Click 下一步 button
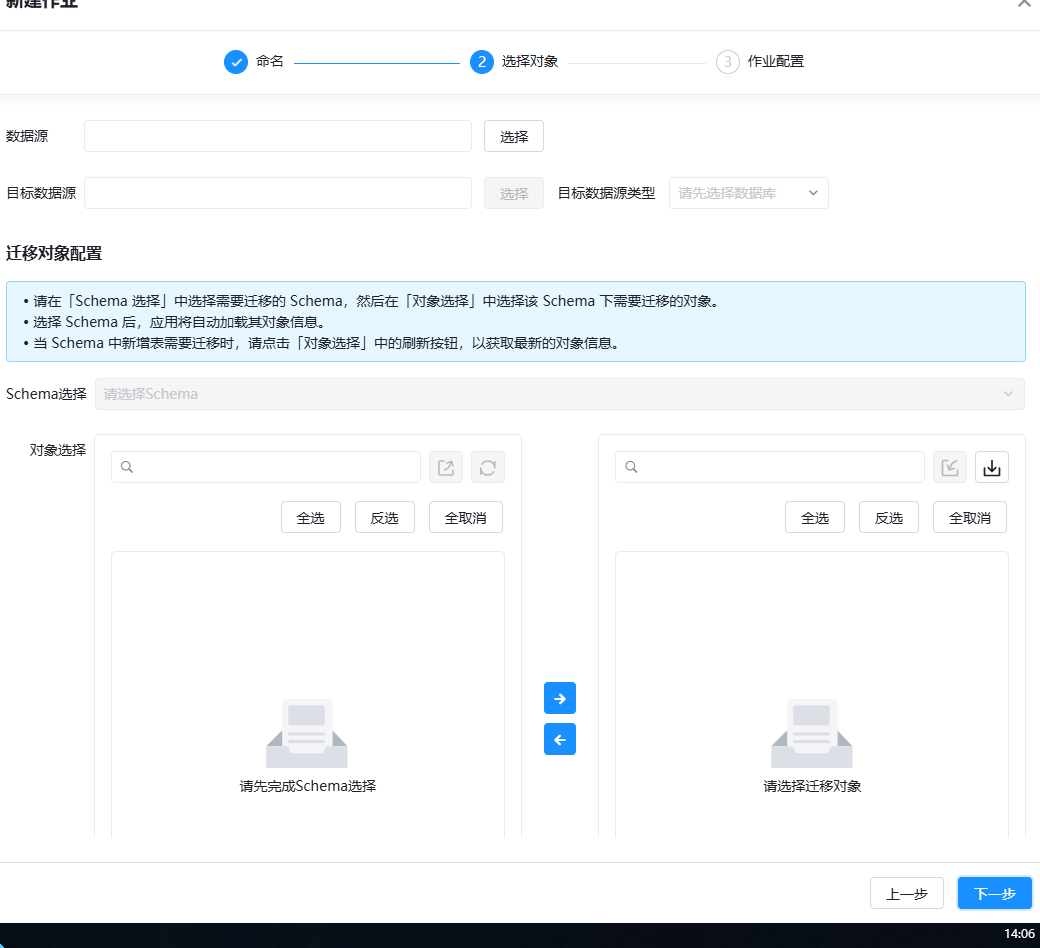Screen dimensions: 1040x948 pyautogui.click(x=994, y=894)
